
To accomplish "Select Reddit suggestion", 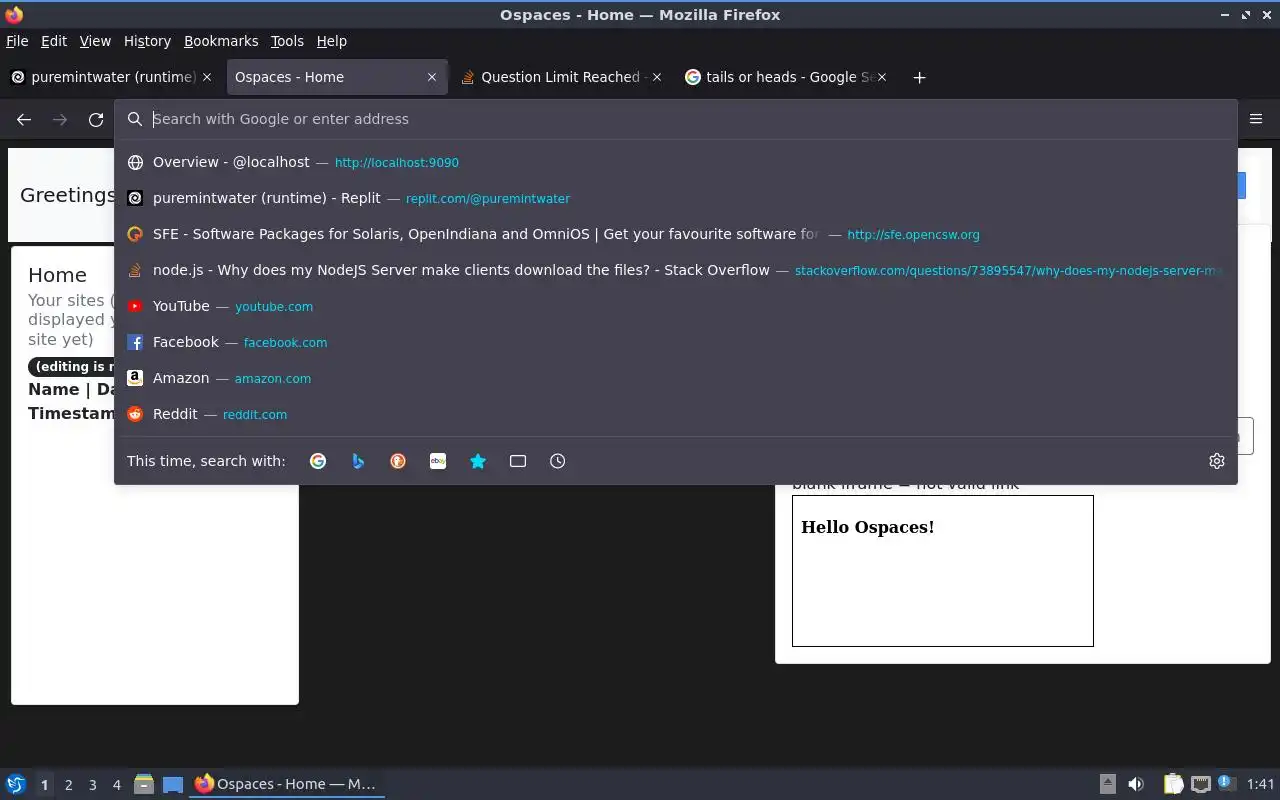I will [676, 414].
